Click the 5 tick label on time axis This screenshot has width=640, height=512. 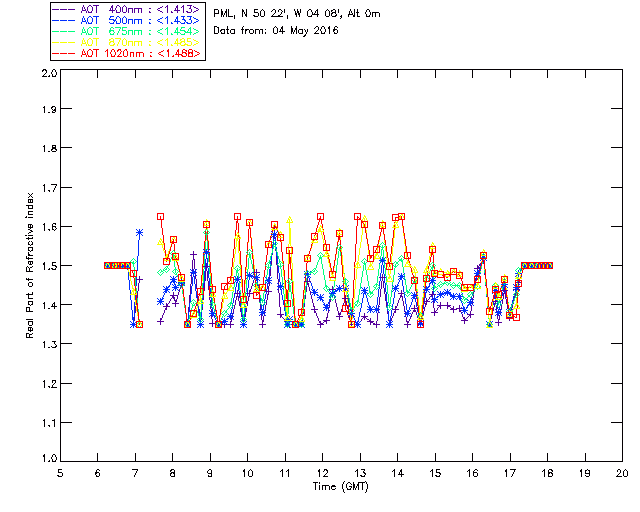[x=60, y=473]
